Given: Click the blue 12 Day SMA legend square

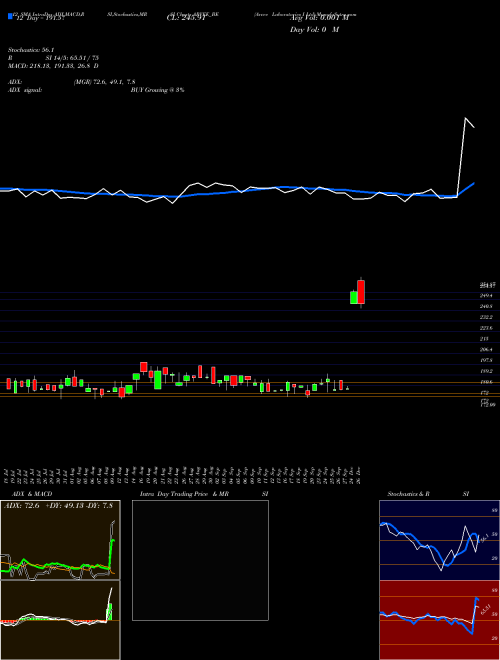Looking at the screenshot, I should click(10, 16).
